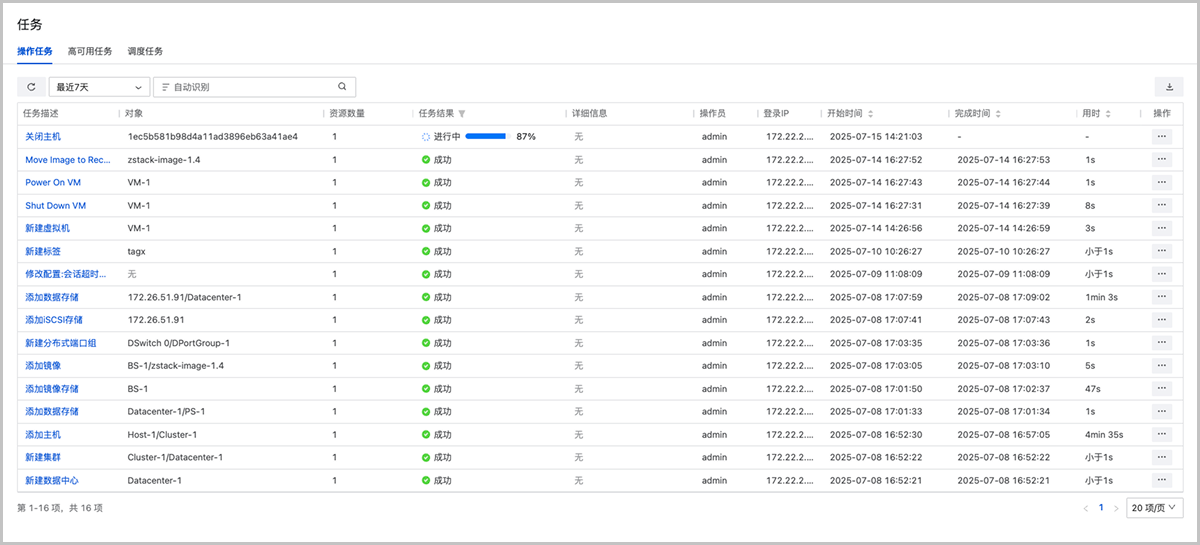Viewport: 1200px width, 545px height.
Task: Click the download export icon
Action: coord(1167,87)
